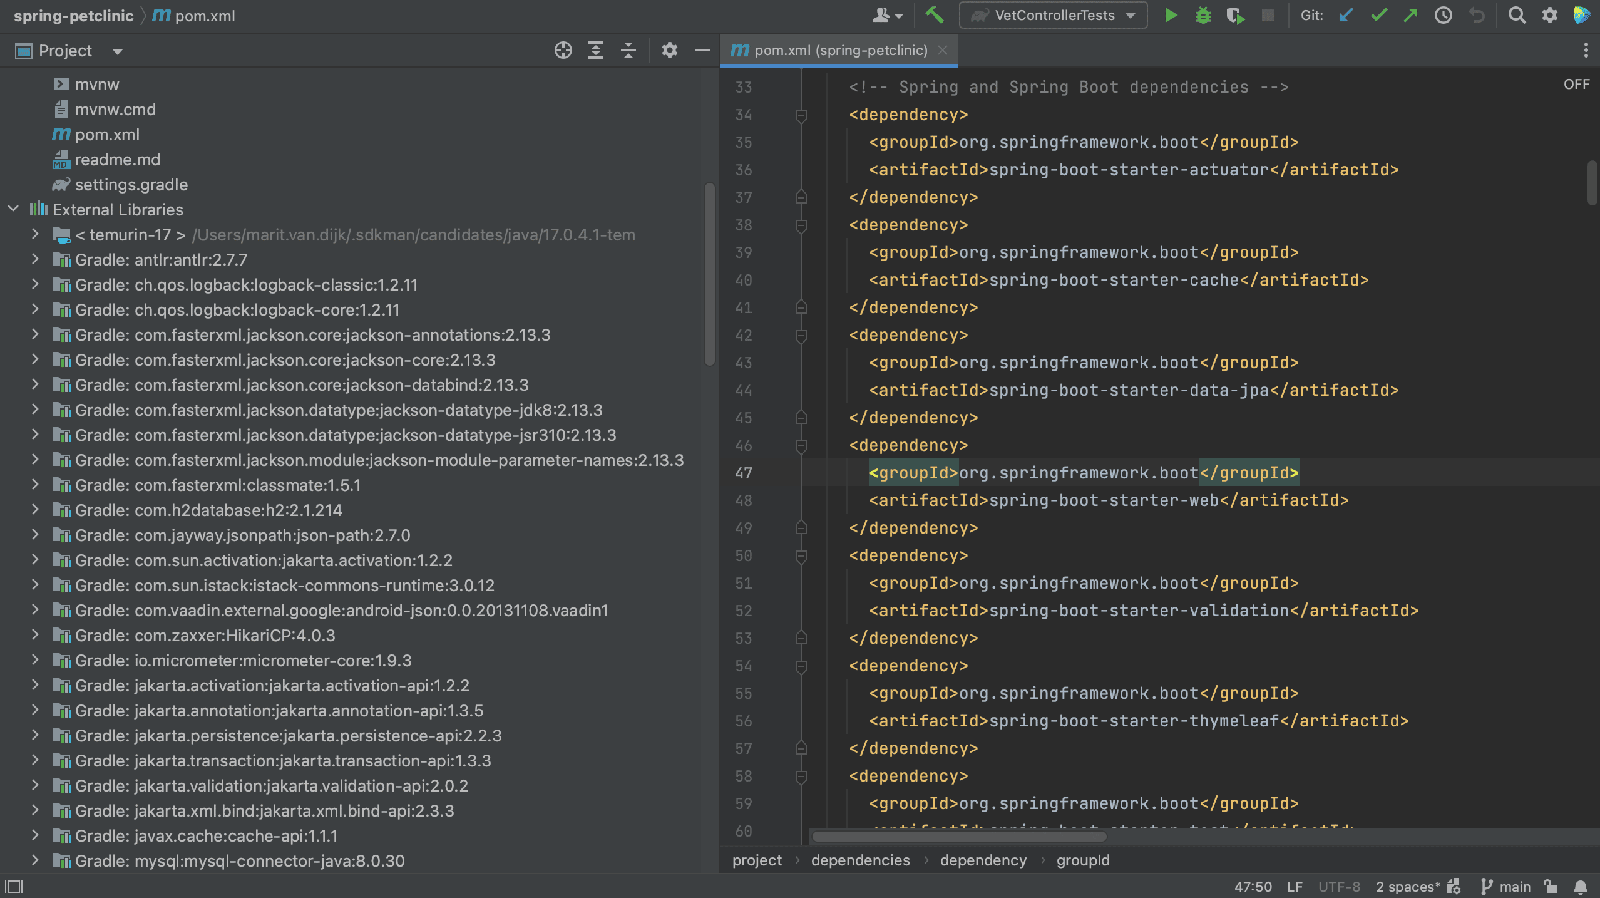Run VetControllerTests with the green play icon
This screenshot has width=1600, height=898.
(x=1171, y=15)
